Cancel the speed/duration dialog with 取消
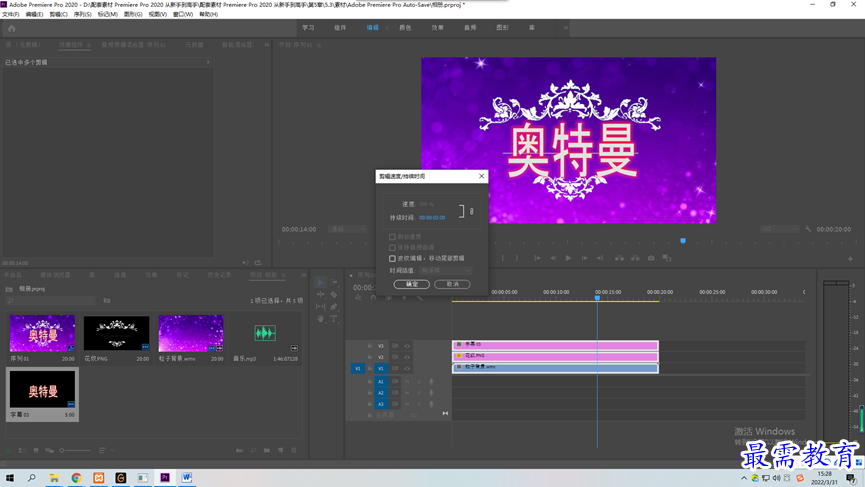 coord(452,284)
